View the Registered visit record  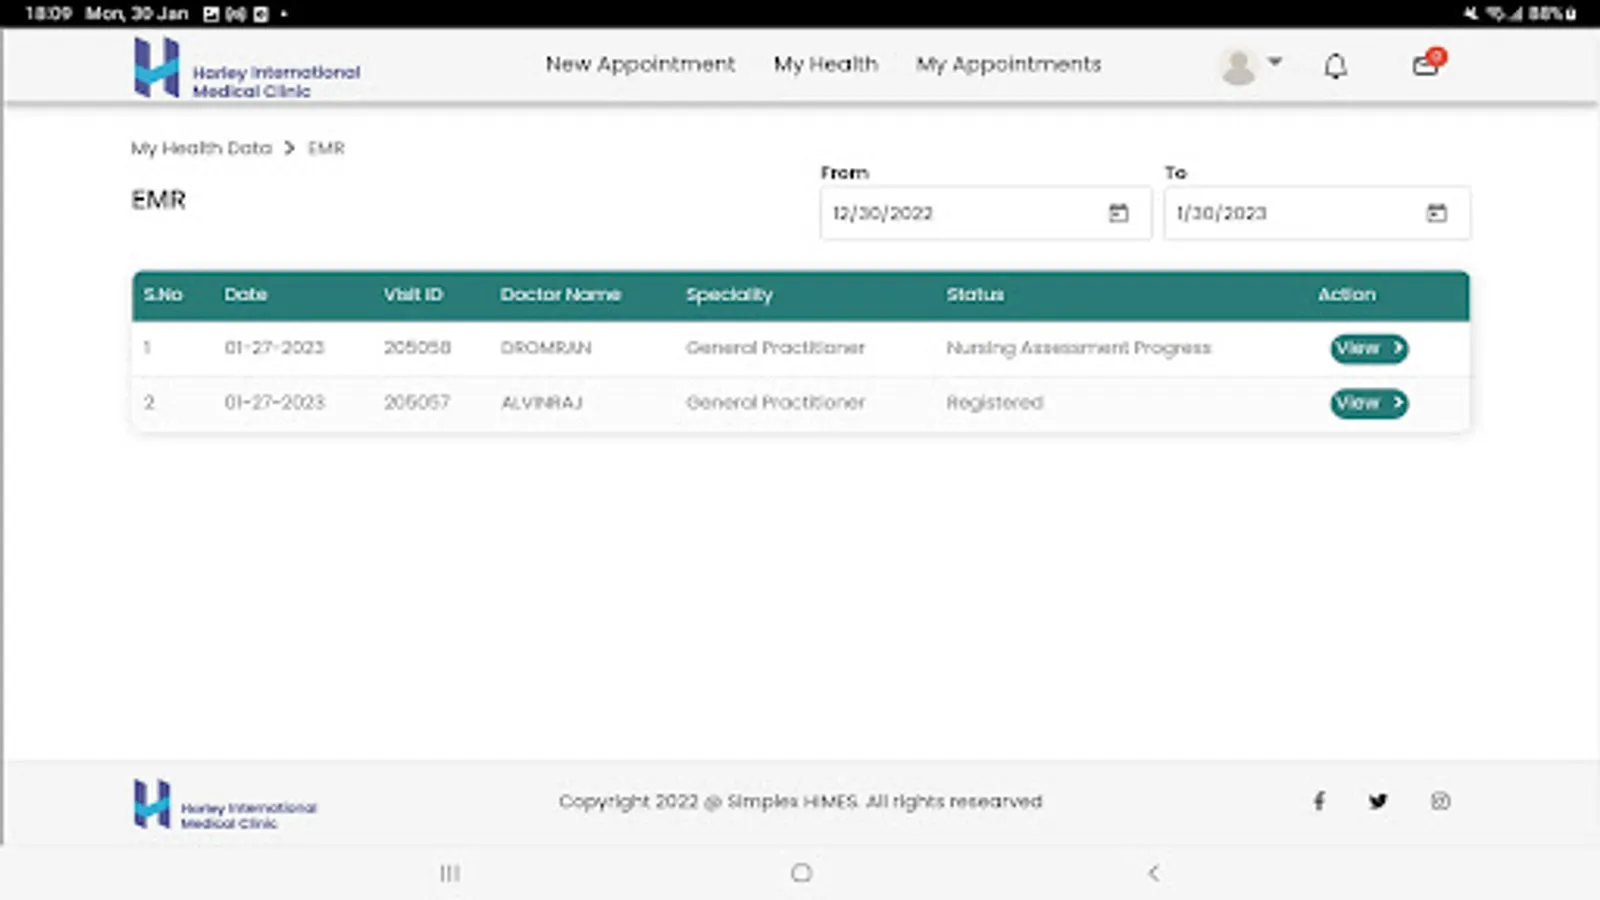click(1368, 404)
